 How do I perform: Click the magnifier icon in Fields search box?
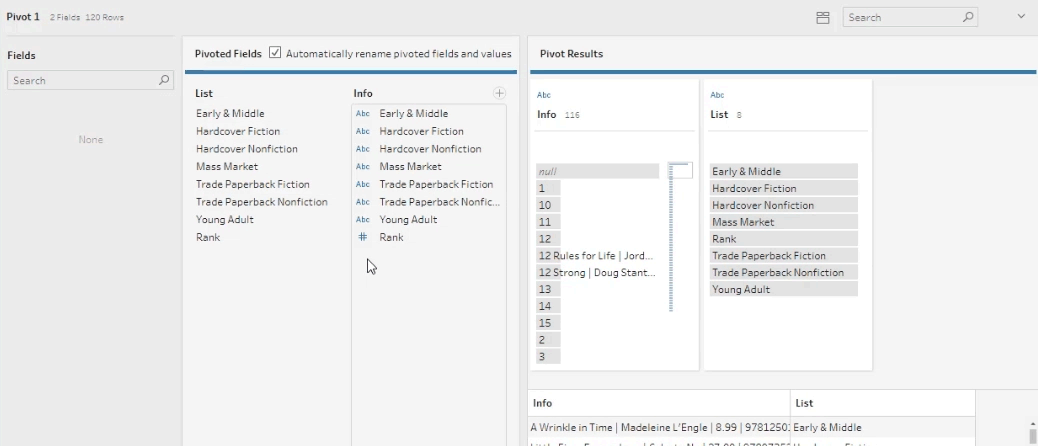[165, 80]
